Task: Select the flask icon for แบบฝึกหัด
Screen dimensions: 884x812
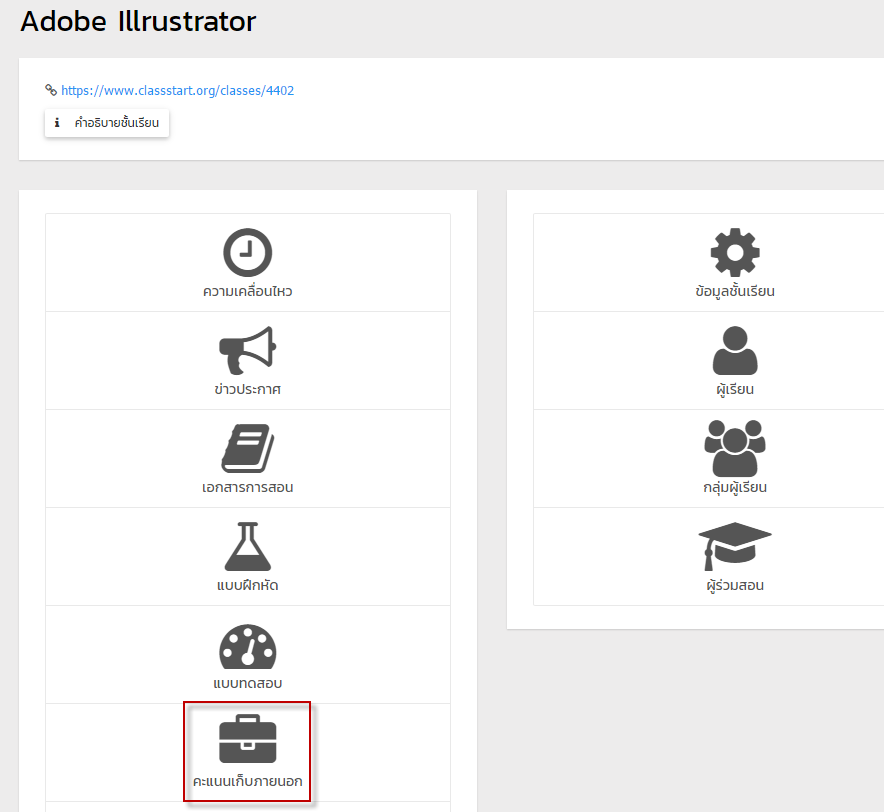Action: [247, 546]
